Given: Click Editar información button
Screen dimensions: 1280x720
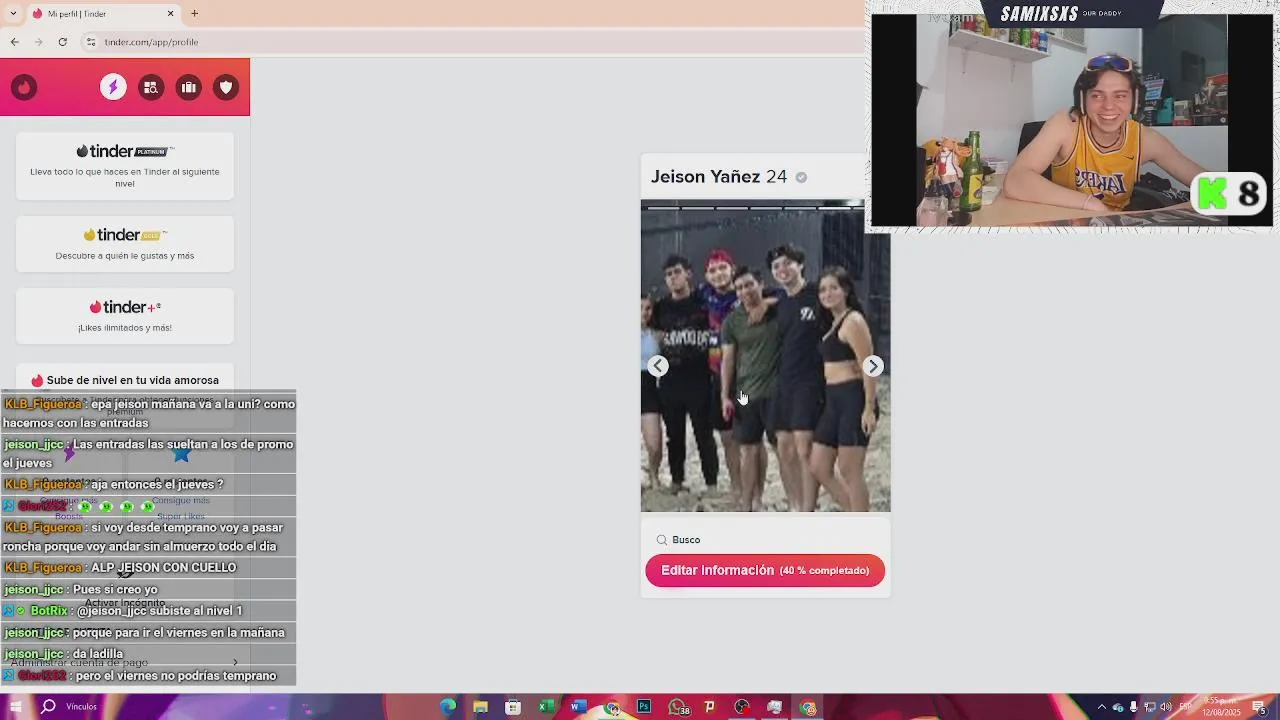Looking at the screenshot, I should (x=765, y=571).
